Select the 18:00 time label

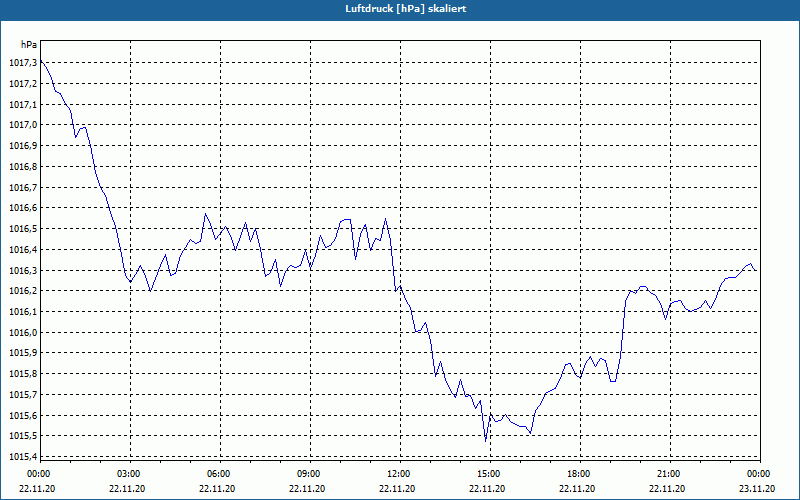[x=580, y=473]
